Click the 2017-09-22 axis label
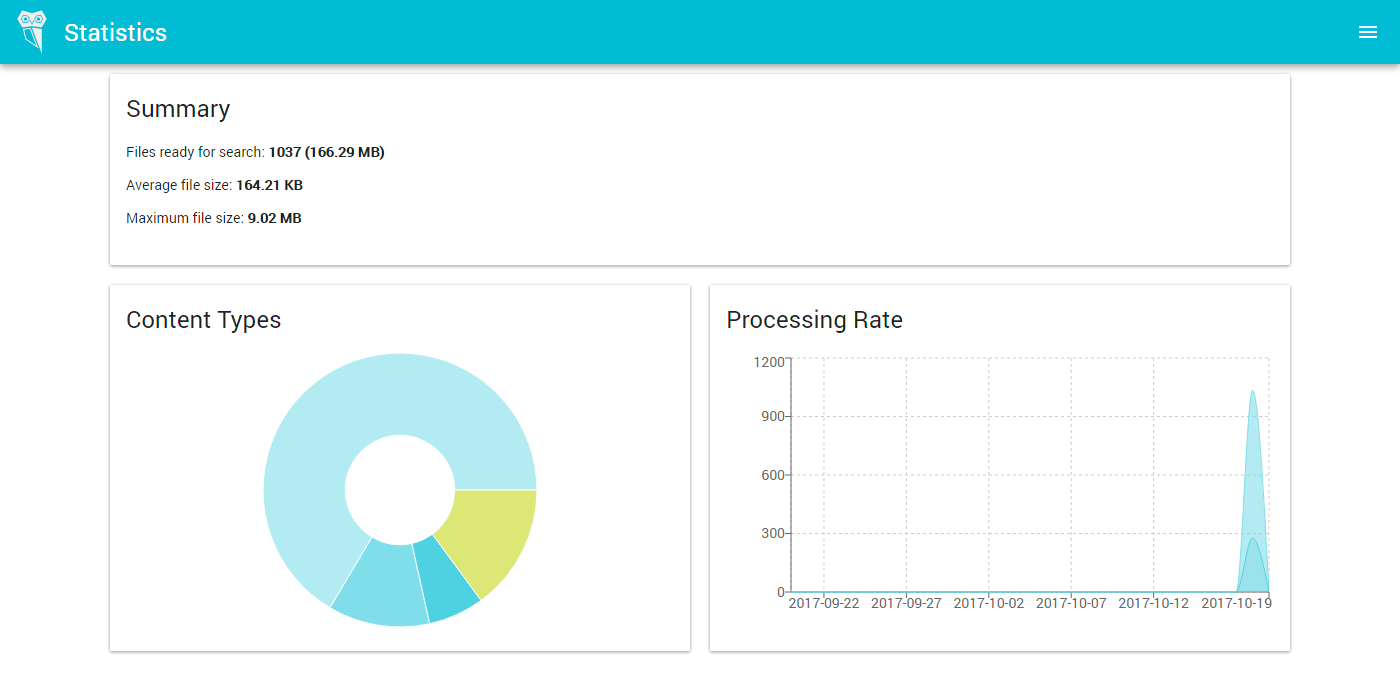The width and height of the screenshot is (1400, 700). [x=824, y=603]
